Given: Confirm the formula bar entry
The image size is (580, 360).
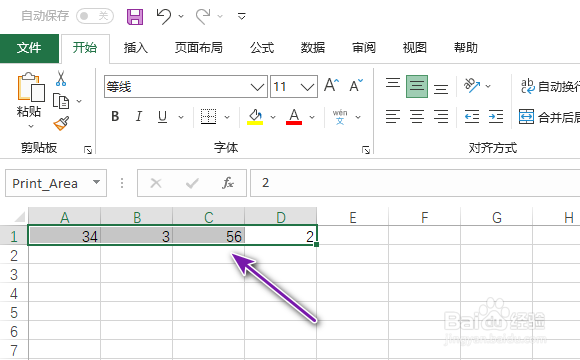Looking at the screenshot, I should click(x=192, y=183).
